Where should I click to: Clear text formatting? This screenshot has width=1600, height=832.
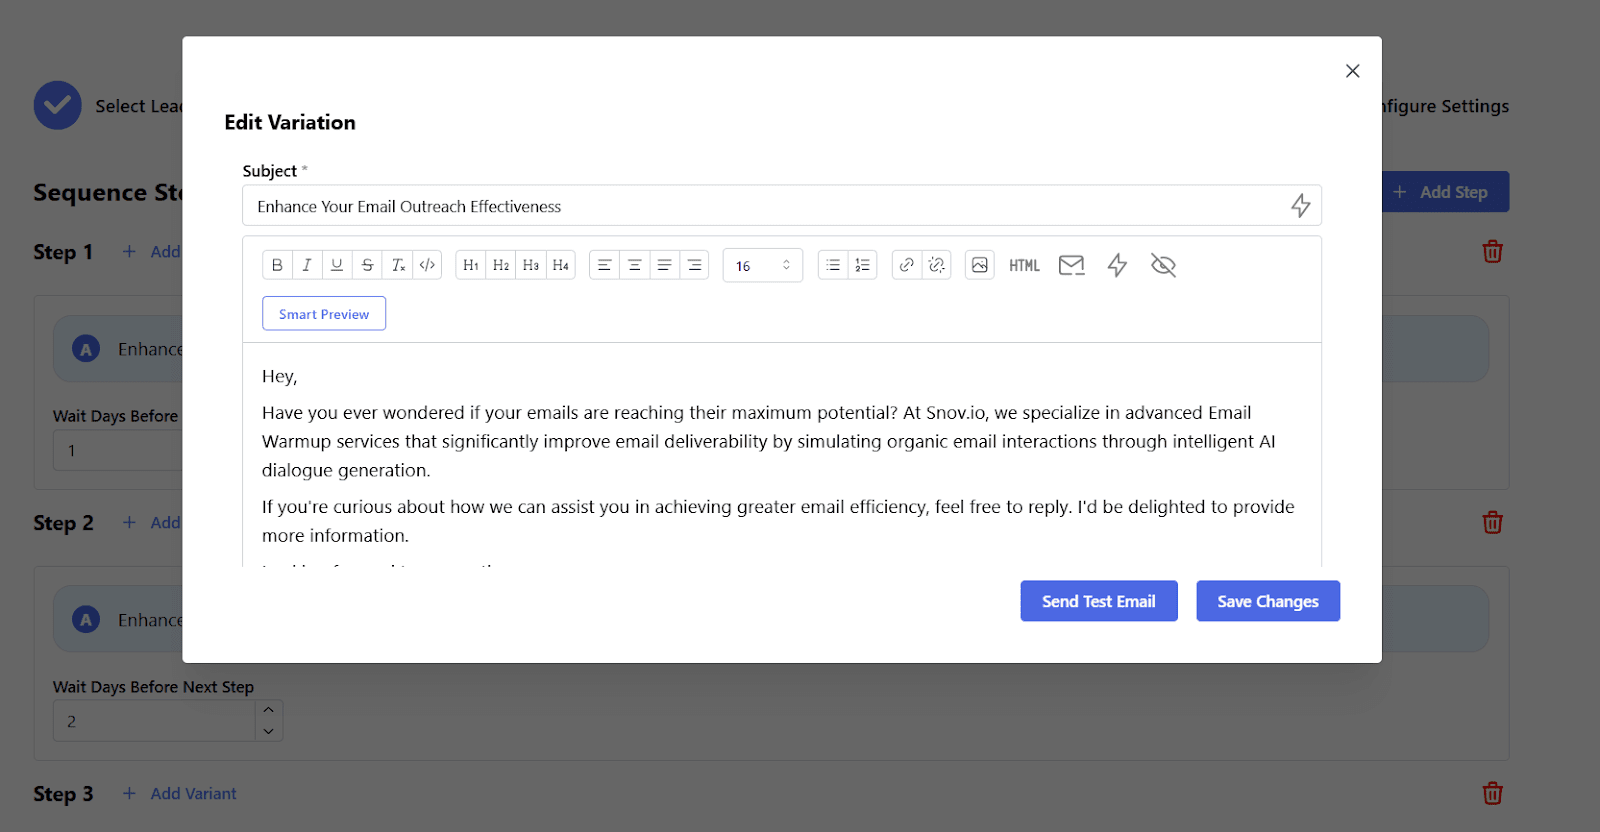click(x=397, y=265)
